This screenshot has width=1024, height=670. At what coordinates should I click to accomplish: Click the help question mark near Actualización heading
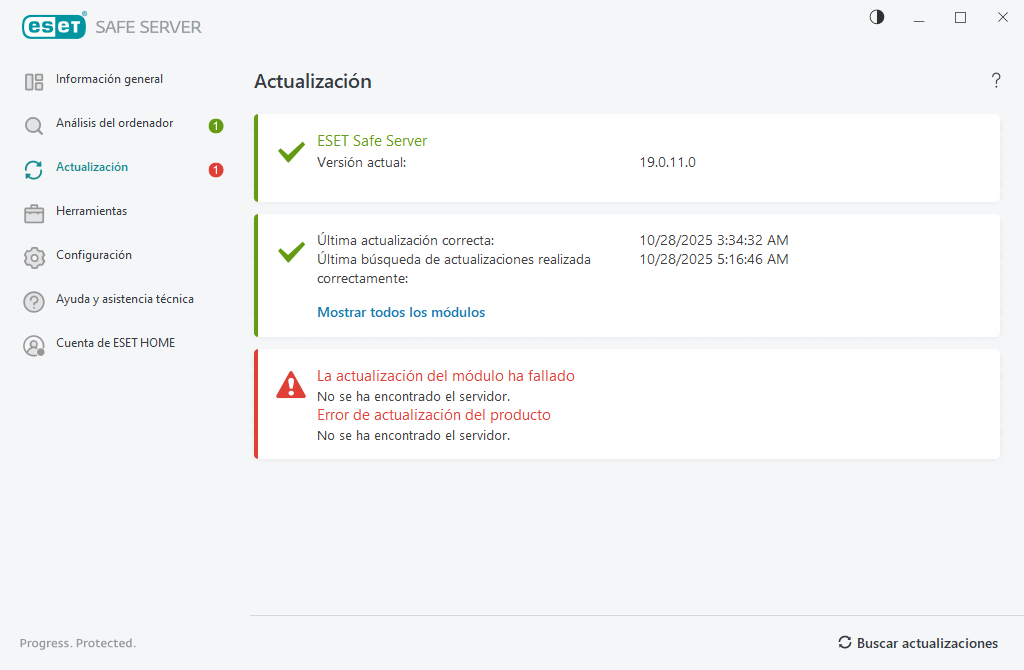click(x=996, y=81)
